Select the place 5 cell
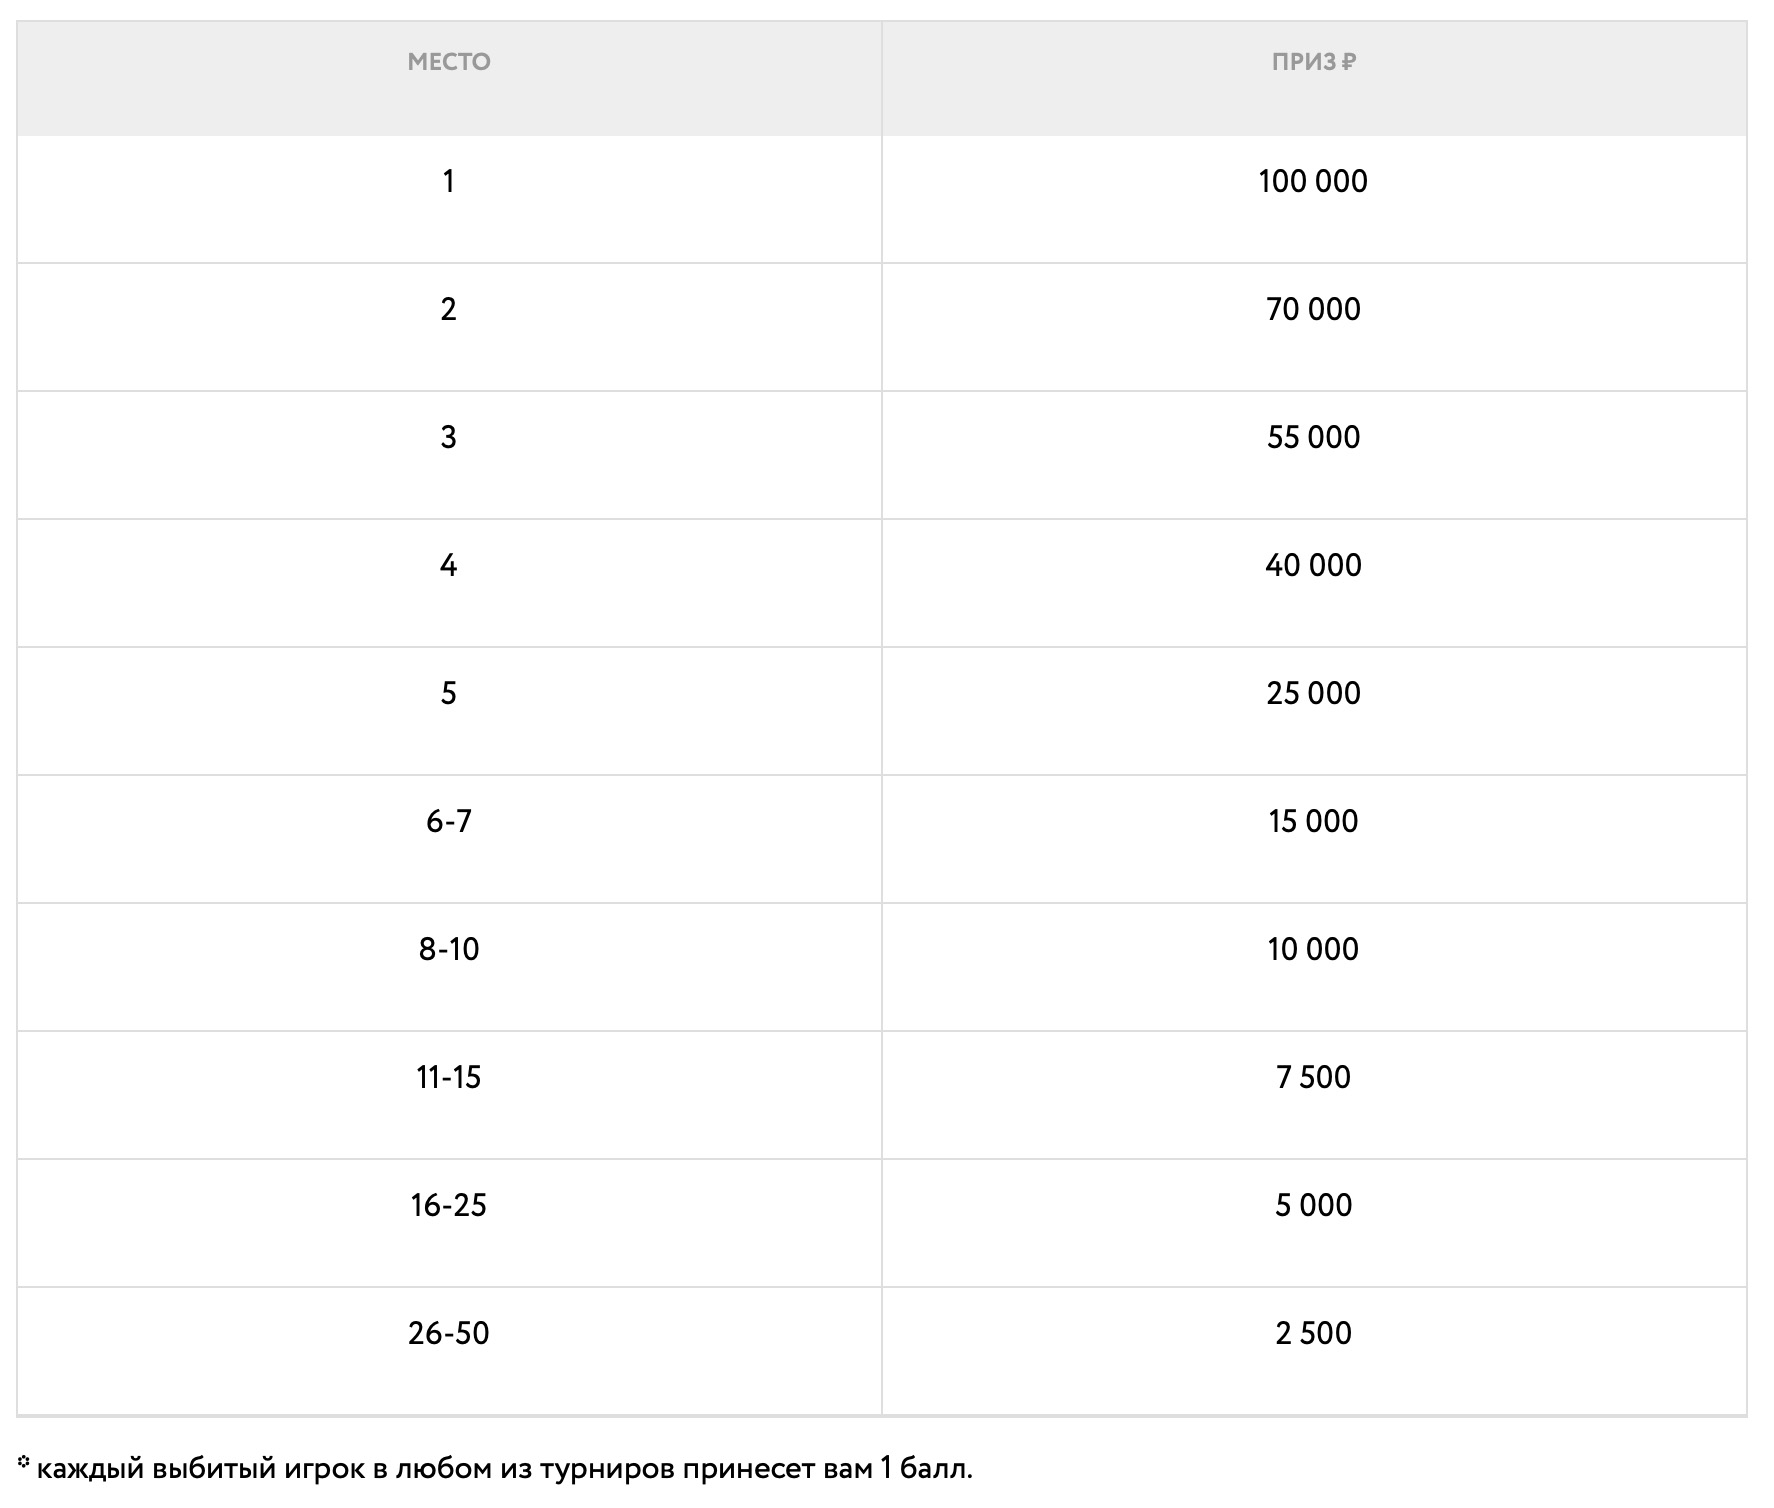Image resolution: width=1774 pixels, height=1508 pixels. click(x=449, y=693)
